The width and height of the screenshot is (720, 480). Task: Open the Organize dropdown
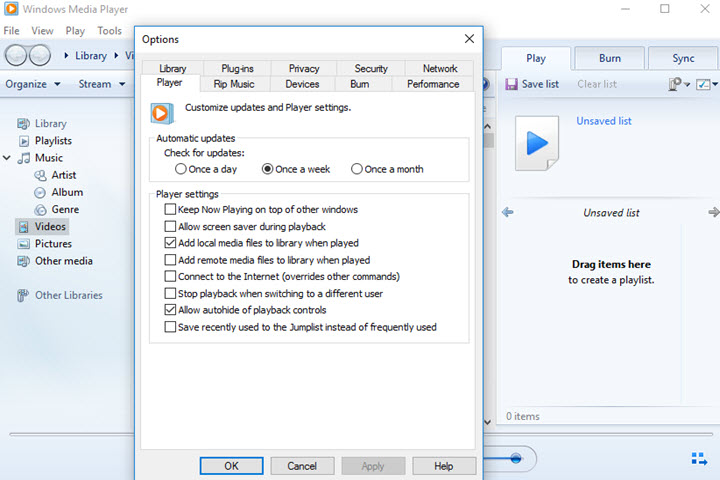click(x=33, y=84)
